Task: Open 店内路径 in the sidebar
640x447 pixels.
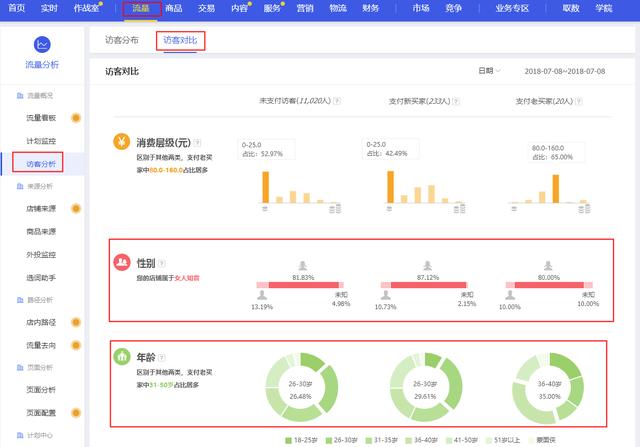Action: [41, 322]
